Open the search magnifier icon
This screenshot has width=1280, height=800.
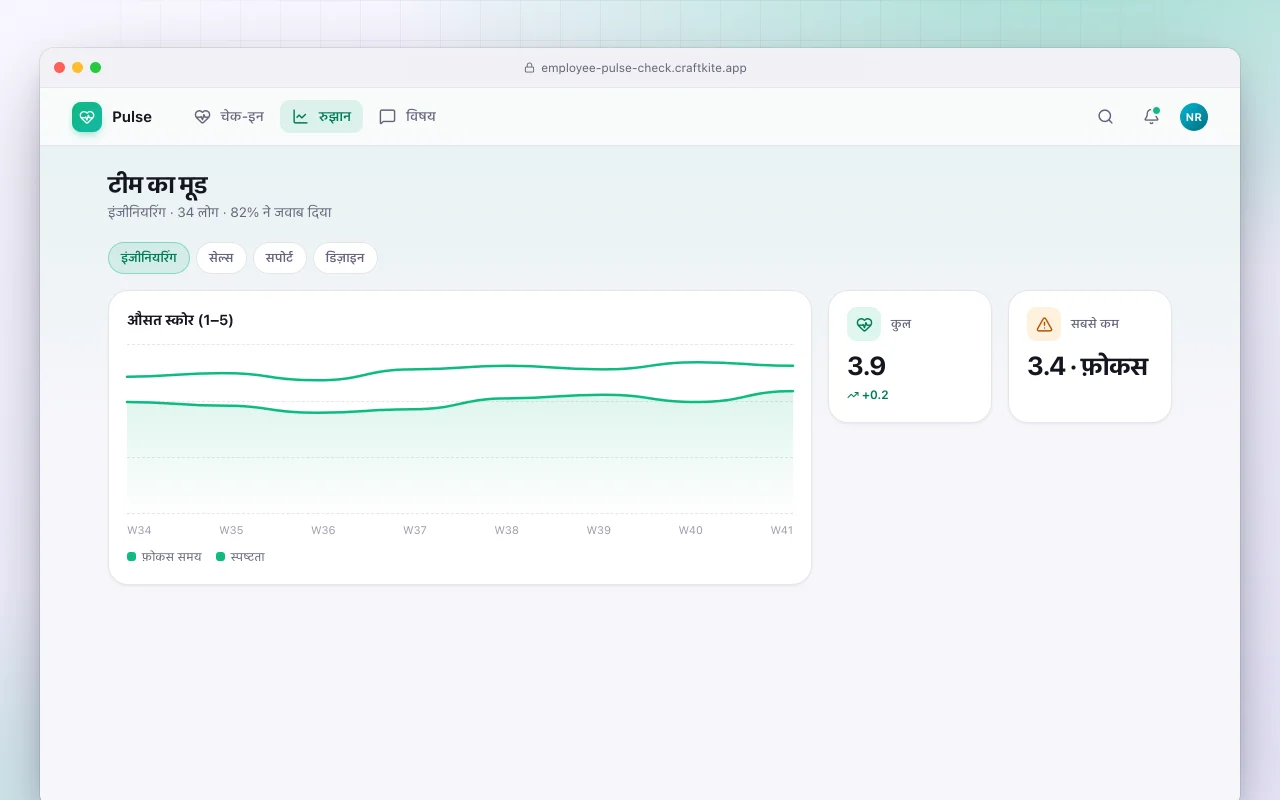pyautogui.click(x=1105, y=117)
